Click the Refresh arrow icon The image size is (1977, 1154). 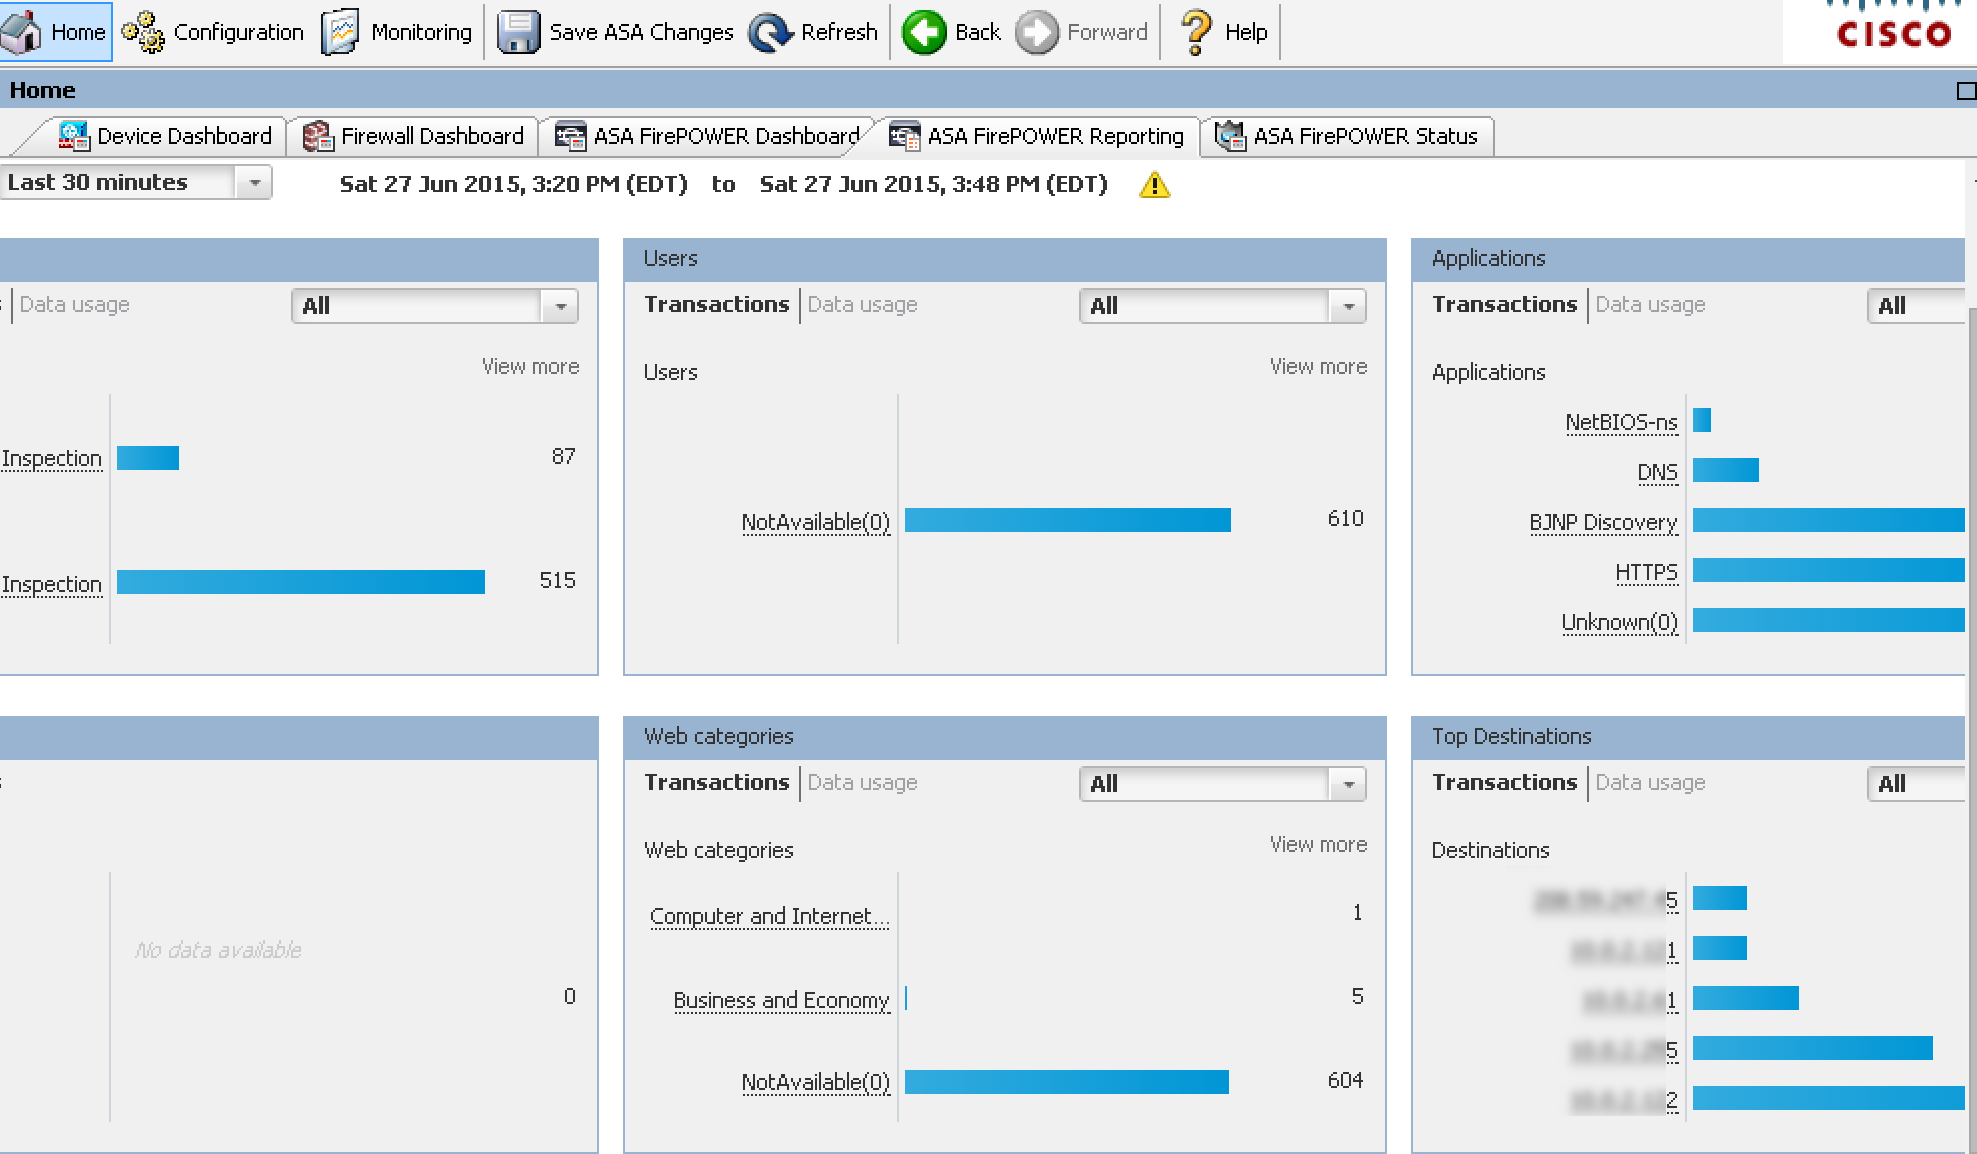tap(770, 32)
